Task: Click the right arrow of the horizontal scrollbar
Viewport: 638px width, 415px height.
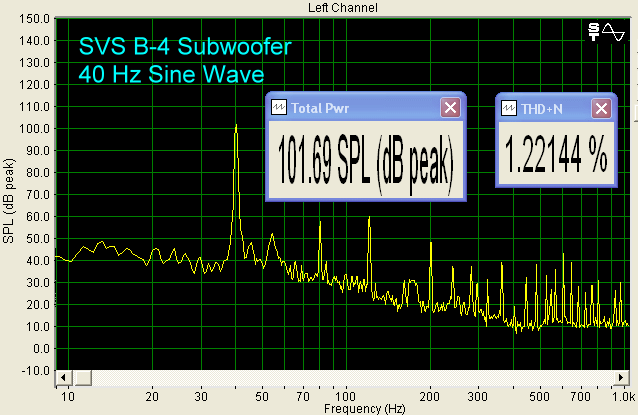Action: (x=621, y=378)
